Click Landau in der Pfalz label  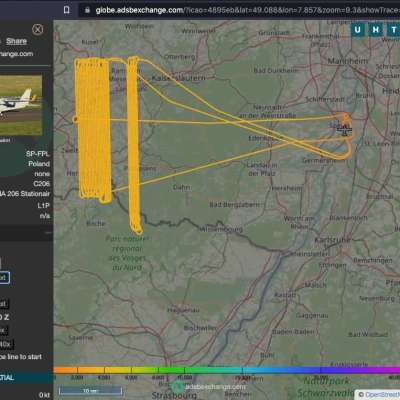point(262,169)
